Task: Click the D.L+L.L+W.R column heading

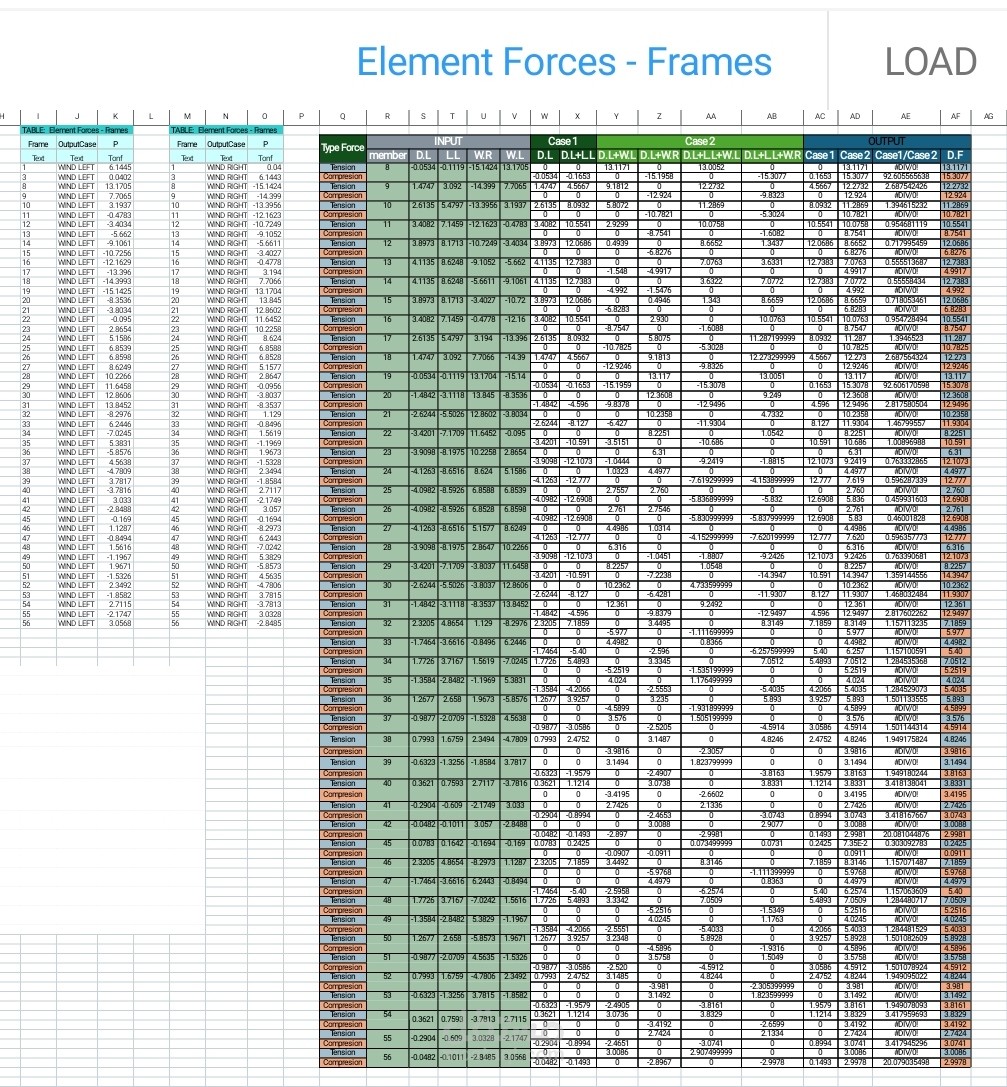Action: pyautogui.click(x=772, y=155)
